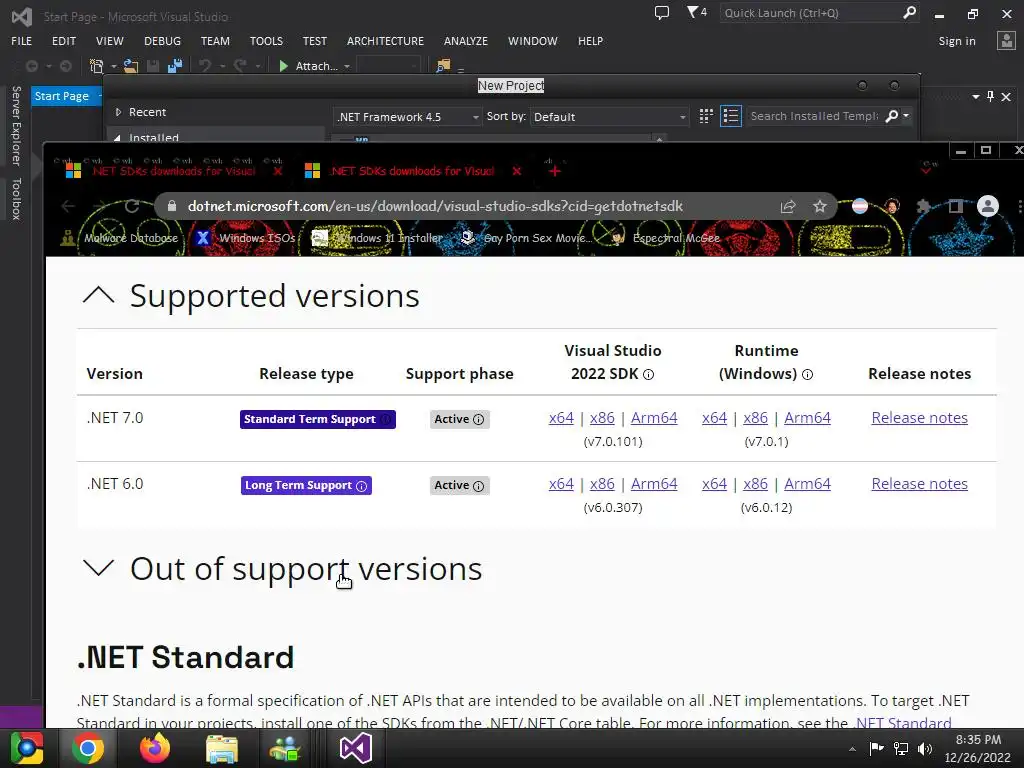
Task: Open Chrome side panel icon
Action: coord(955,206)
